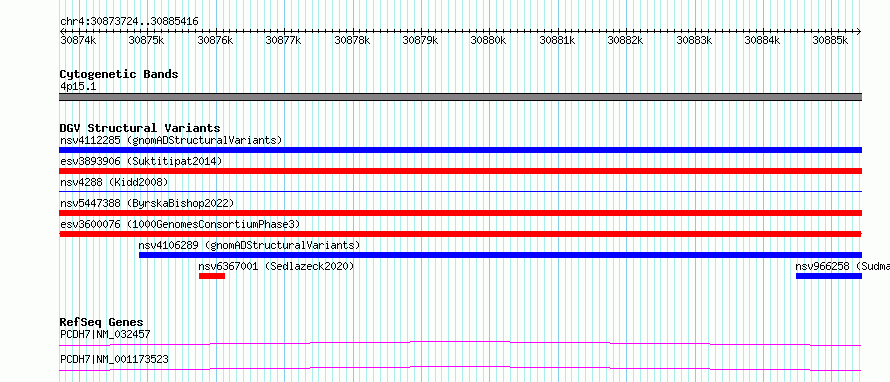The height and width of the screenshot is (382, 890).
Task: Click the 30879k ruler tick label
Action: click(x=420, y=40)
